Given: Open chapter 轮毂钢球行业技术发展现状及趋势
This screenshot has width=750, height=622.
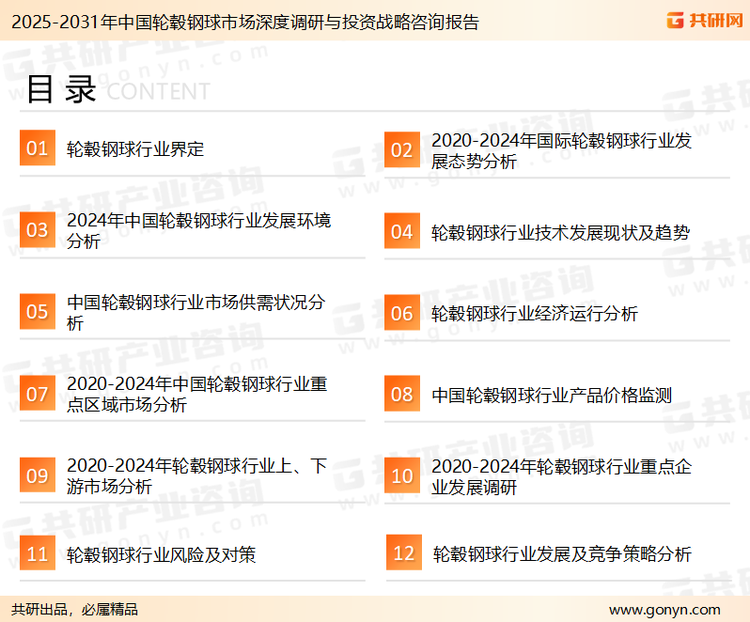Looking at the screenshot, I should [x=560, y=232].
